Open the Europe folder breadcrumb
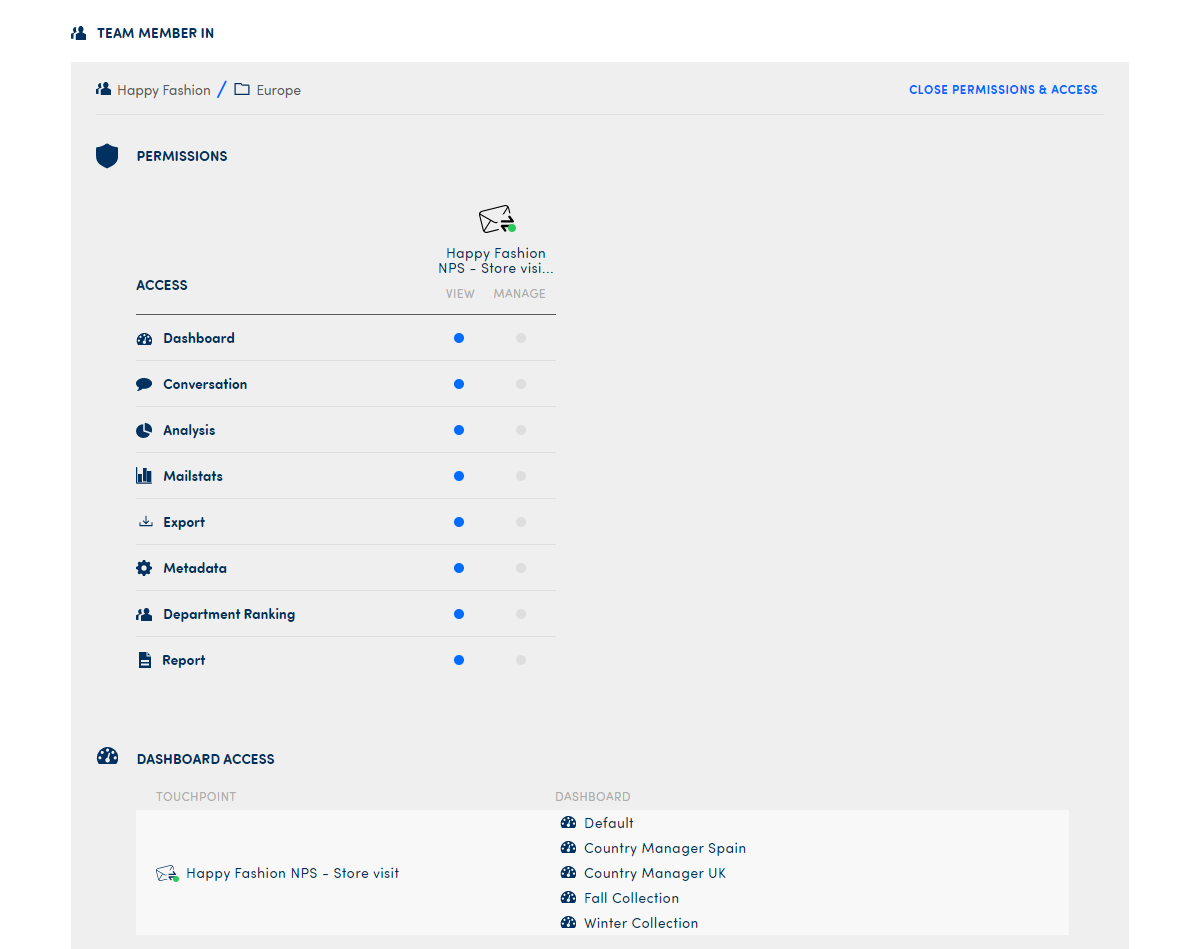The height and width of the screenshot is (949, 1183). [x=277, y=90]
